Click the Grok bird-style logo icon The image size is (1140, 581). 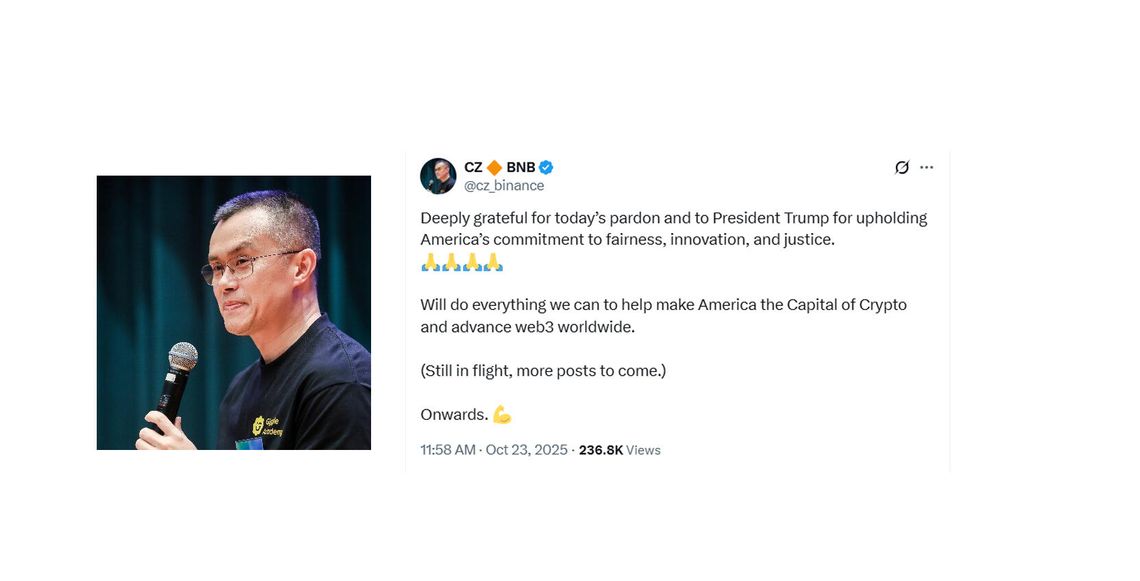[x=902, y=167]
